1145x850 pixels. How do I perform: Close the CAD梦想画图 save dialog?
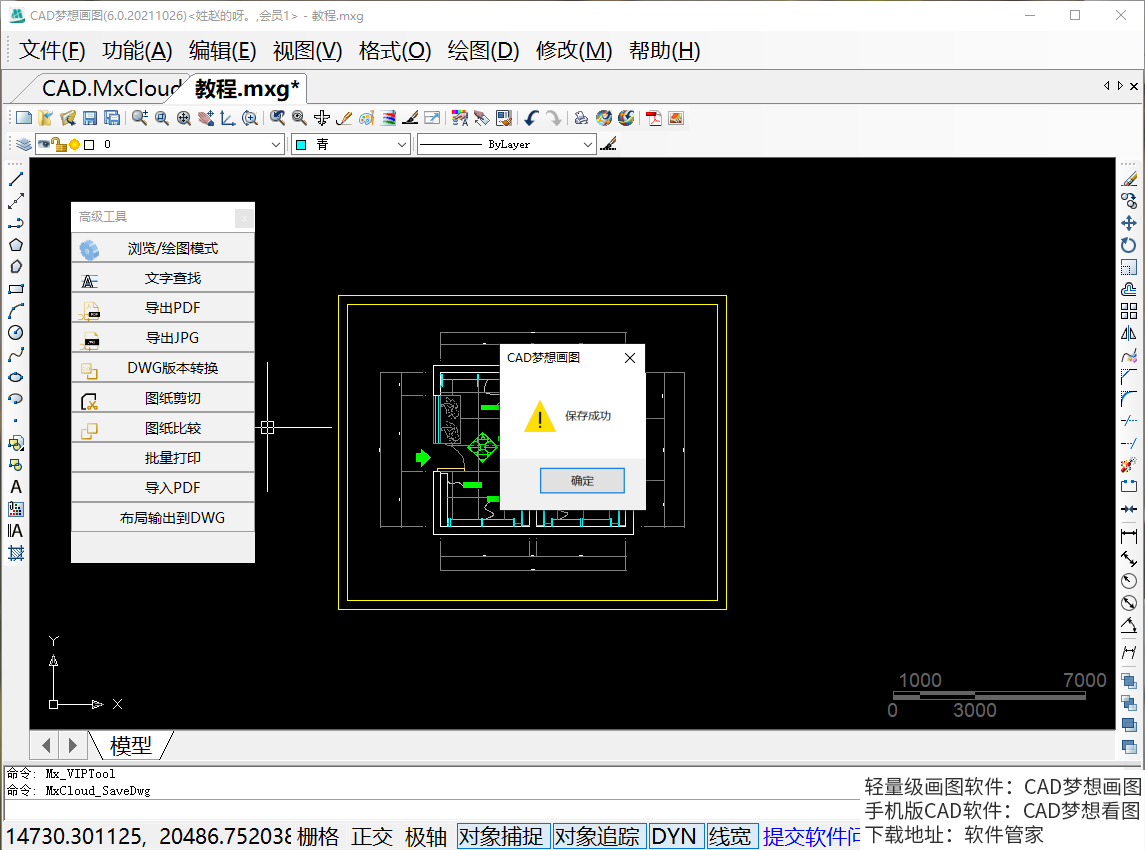click(629, 358)
